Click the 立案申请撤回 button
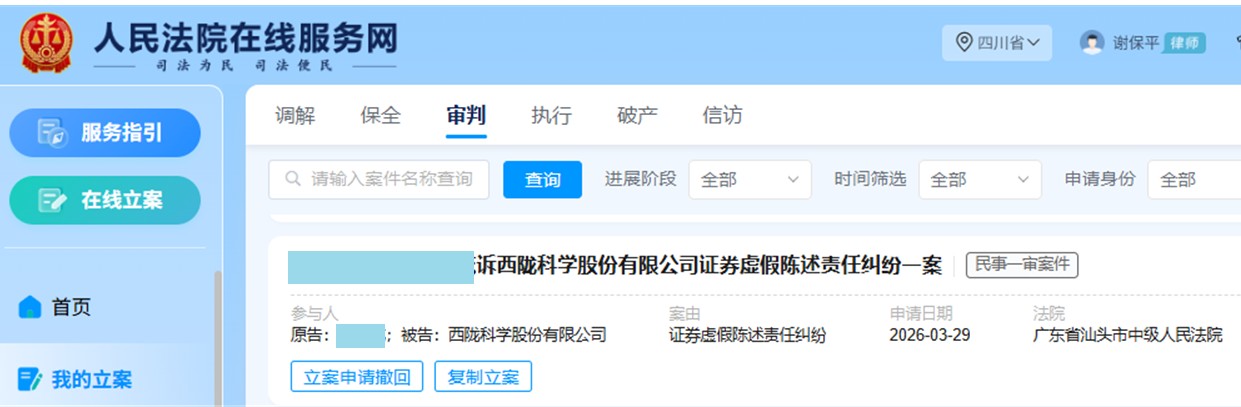 [x=357, y=377]
